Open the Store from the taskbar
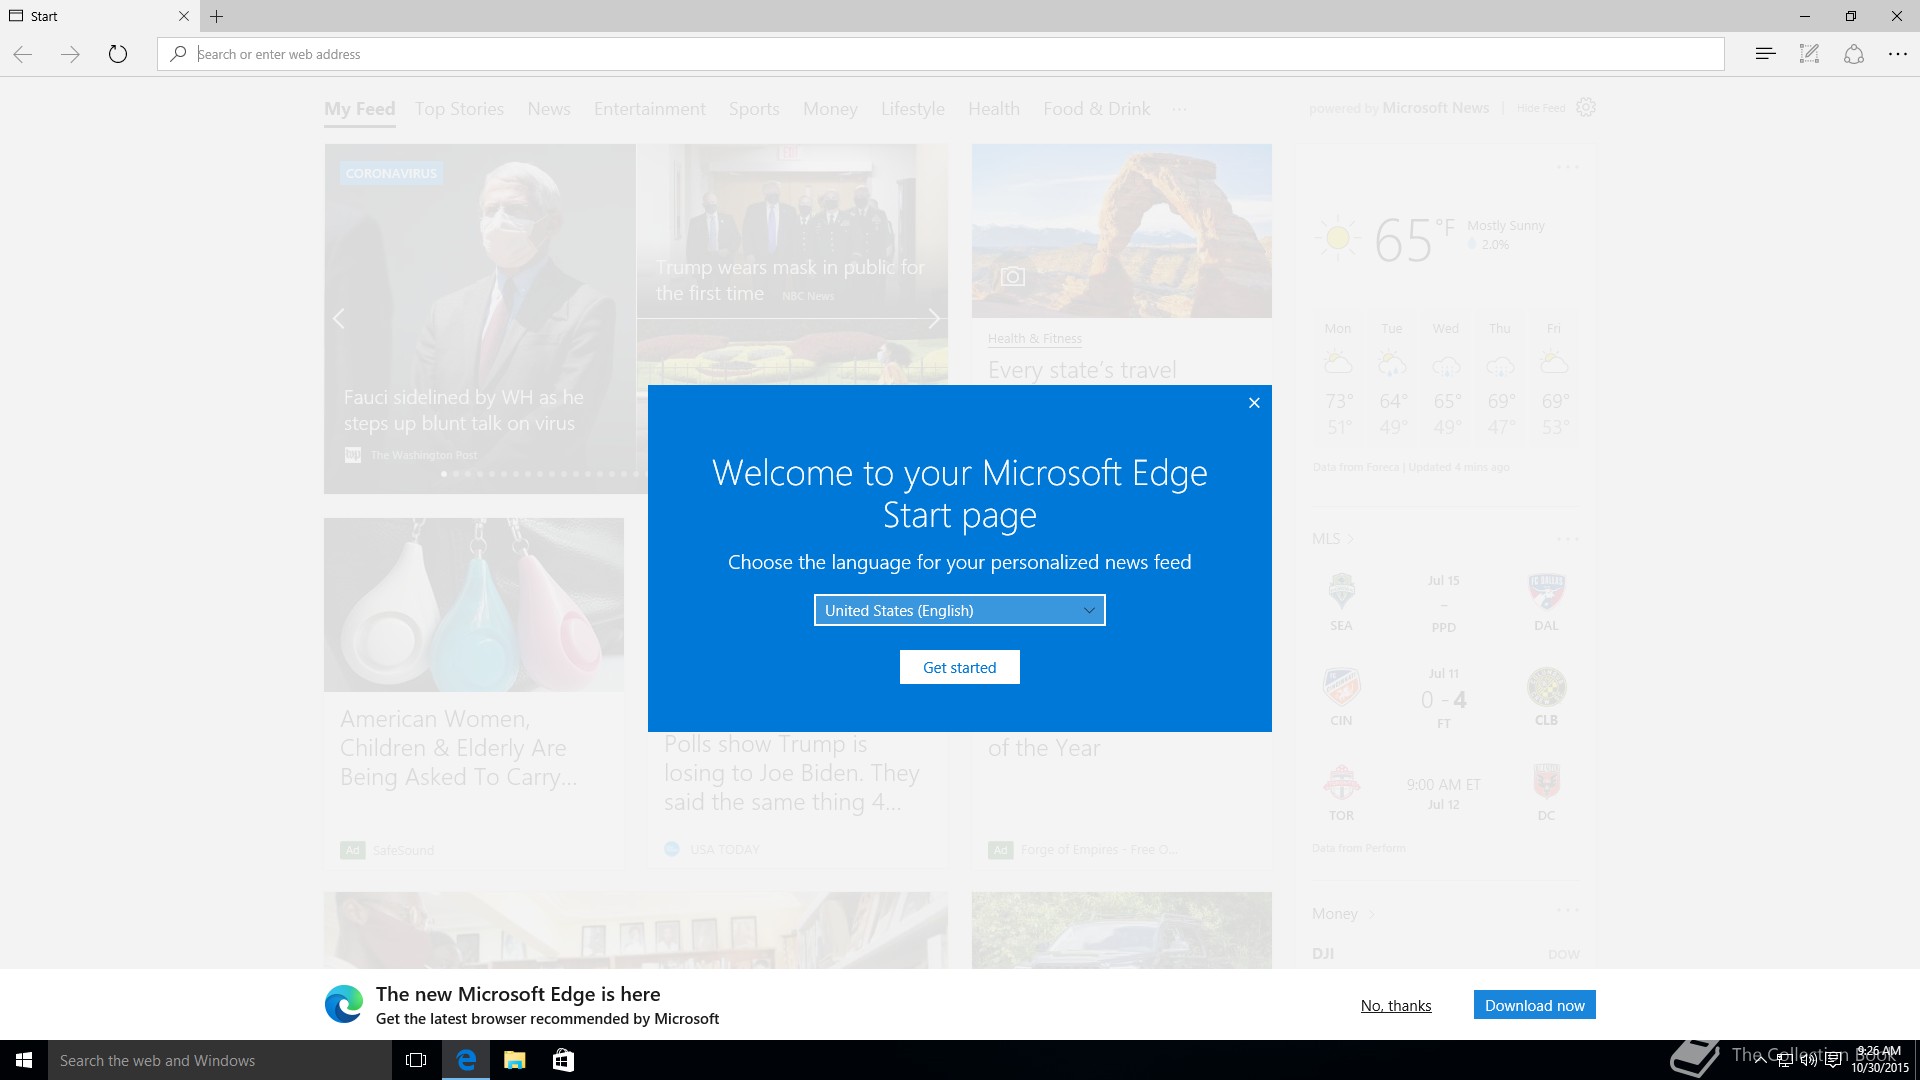This screenshot has height=1080, width=1920. click(563, 1060)
